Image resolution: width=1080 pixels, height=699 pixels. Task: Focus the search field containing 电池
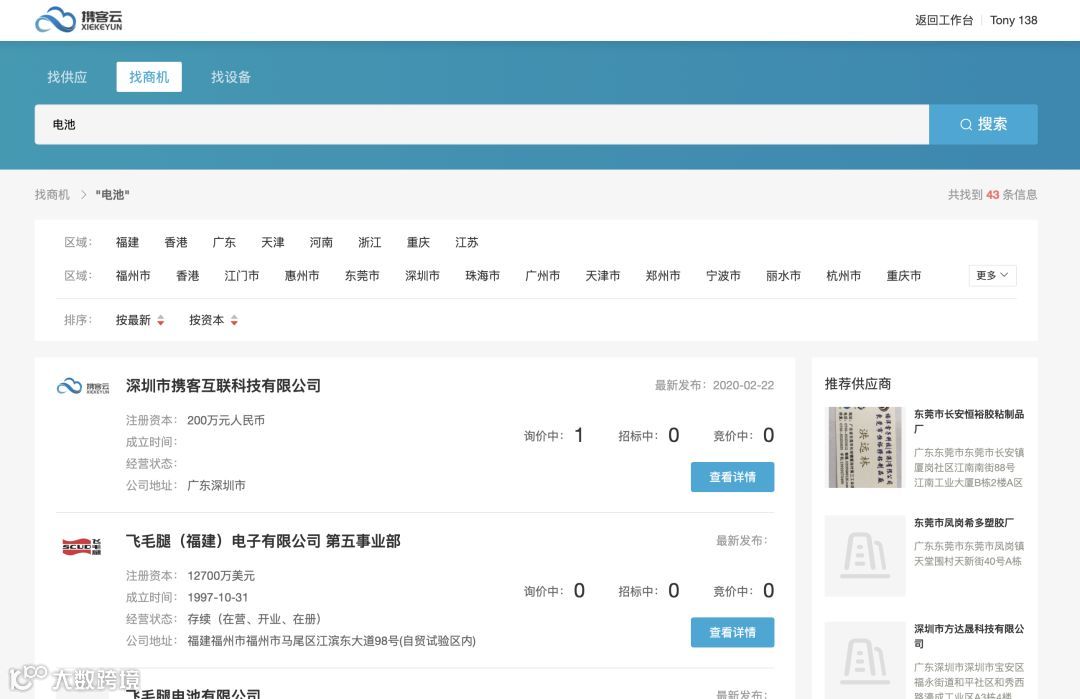(x=481, y=125)
